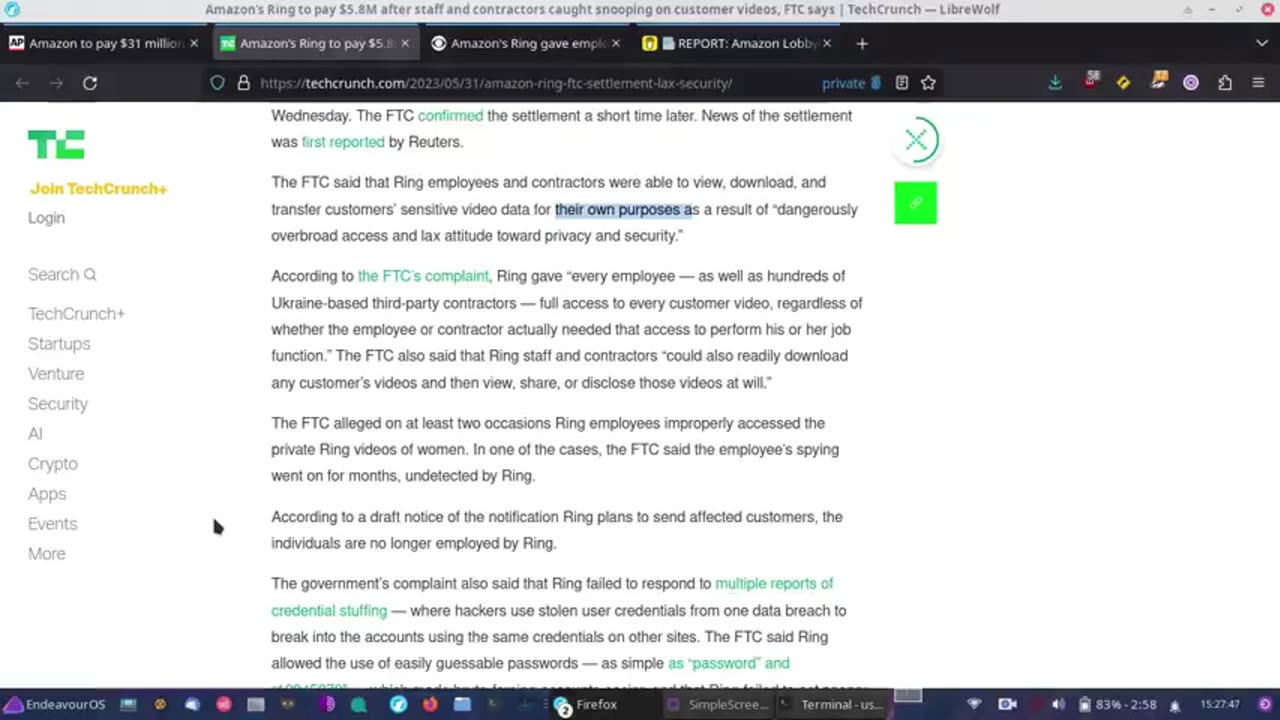Image resolution: width=1280 pixels, height=720 pixels.
Task: Open TechCrunch+ in the sidebar
Action: pos(76,313)
